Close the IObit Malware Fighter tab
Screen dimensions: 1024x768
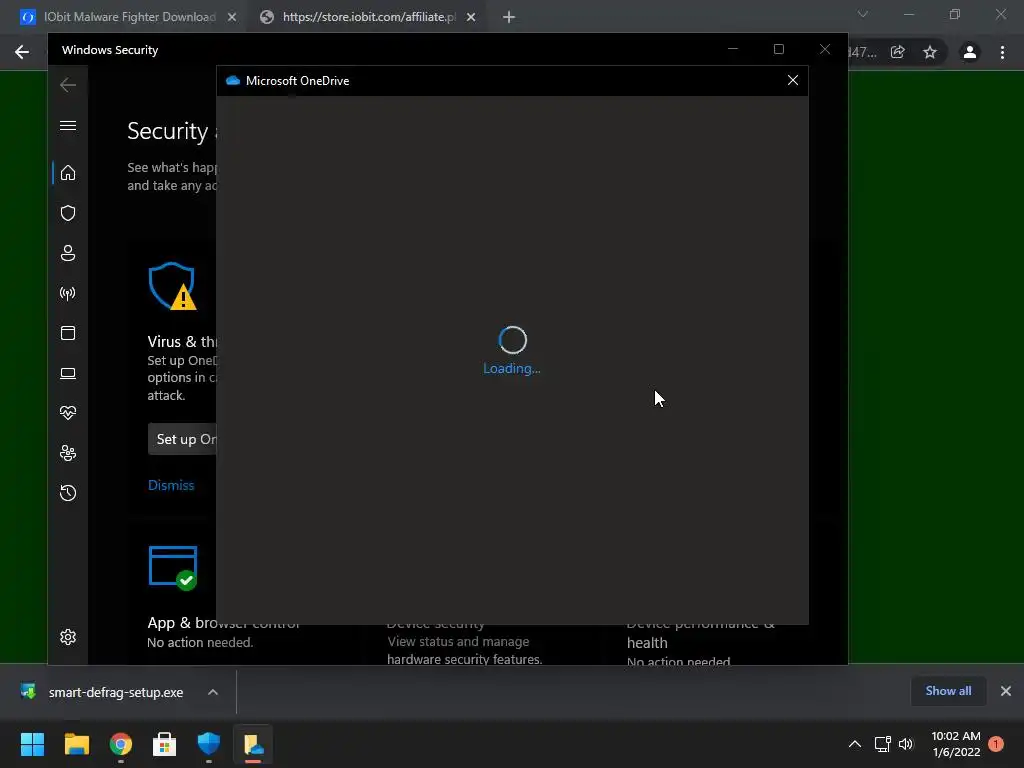pyautogui.click(x=232, y=18)
